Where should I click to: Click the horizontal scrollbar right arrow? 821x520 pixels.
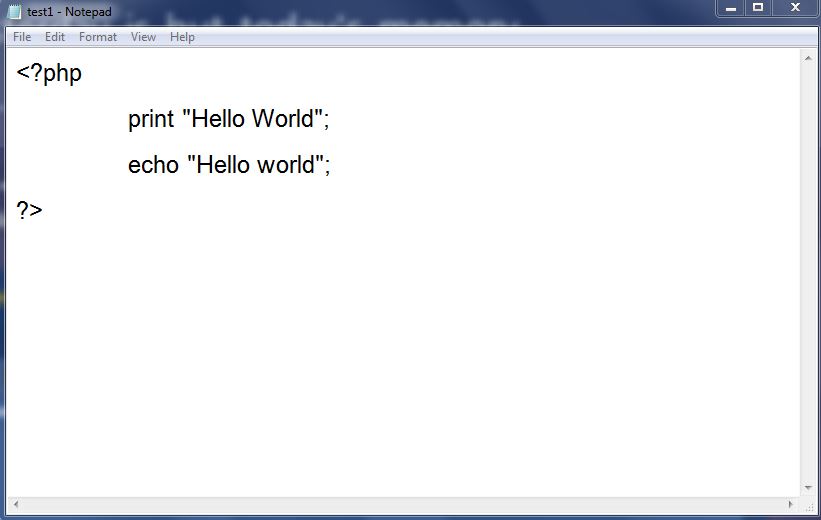(791, 504)
